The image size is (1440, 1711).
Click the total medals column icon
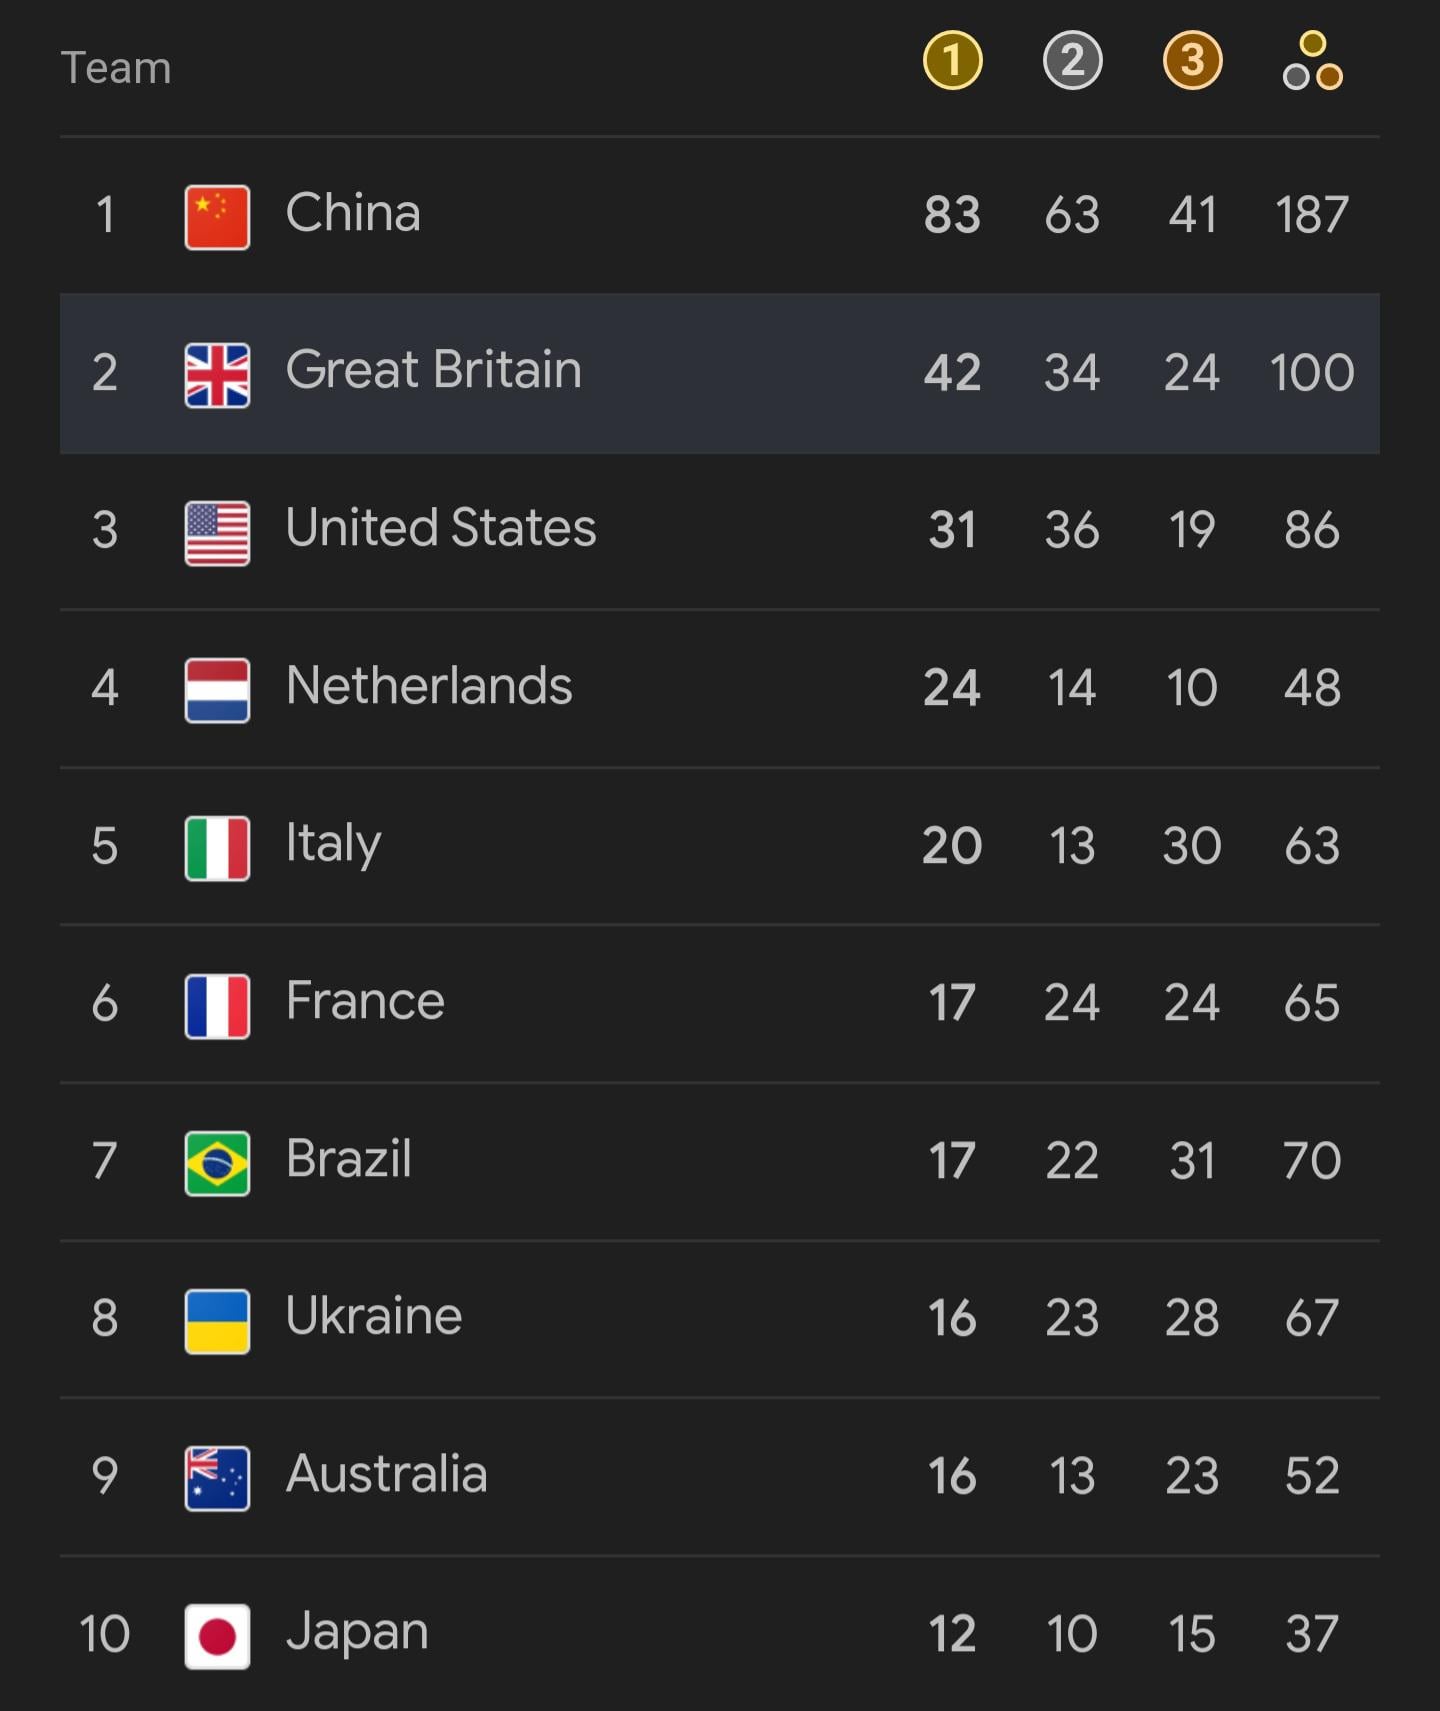(1312, 61)
